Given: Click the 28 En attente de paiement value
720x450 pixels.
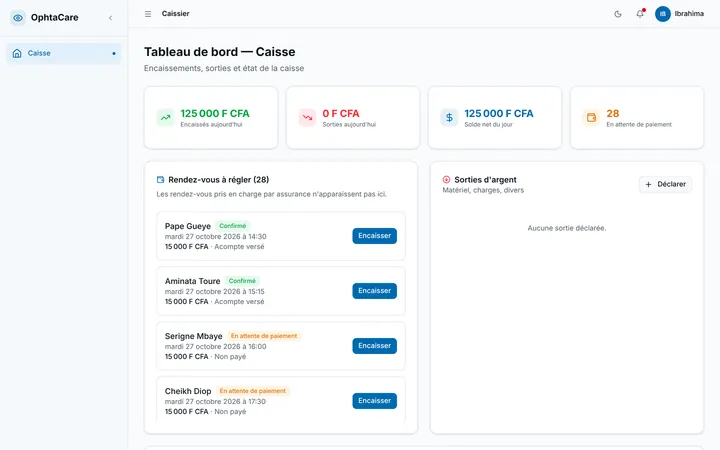Looking at the screenshot, I should pos(613,113).
